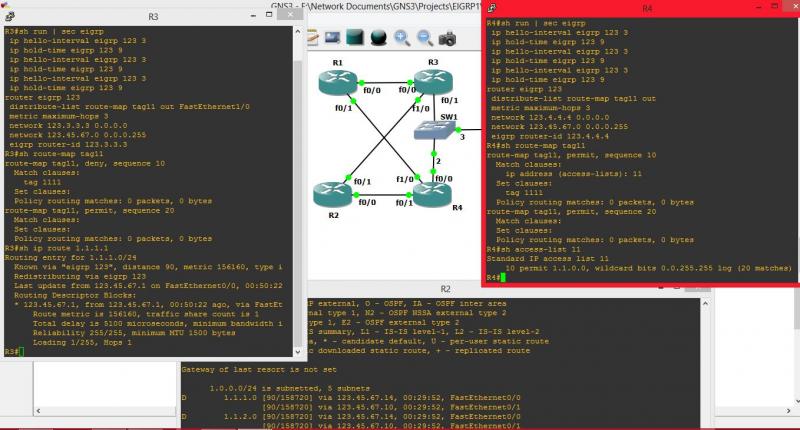The height and width of the screenshot is (430, 800).
Task: Select router R3 in the topology
Action: (x=433, y=82)
